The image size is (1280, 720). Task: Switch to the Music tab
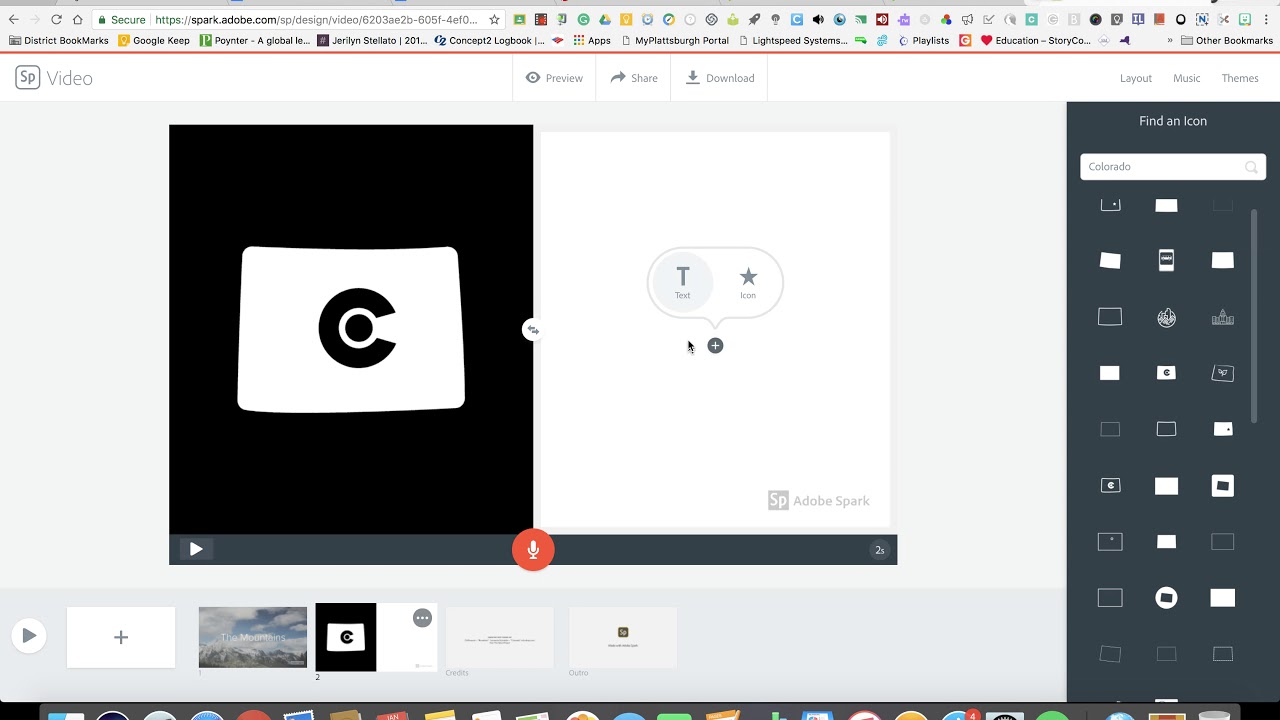click(x=1186, y=77)
